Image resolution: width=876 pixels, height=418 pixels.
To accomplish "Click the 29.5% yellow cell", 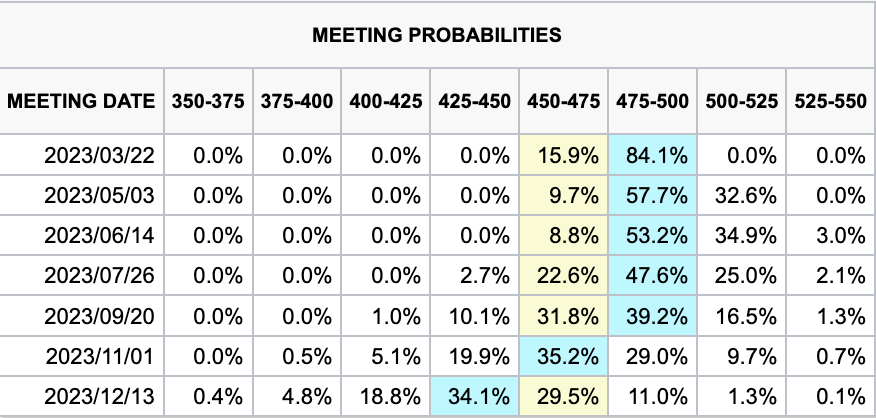I will click(562, 395).
